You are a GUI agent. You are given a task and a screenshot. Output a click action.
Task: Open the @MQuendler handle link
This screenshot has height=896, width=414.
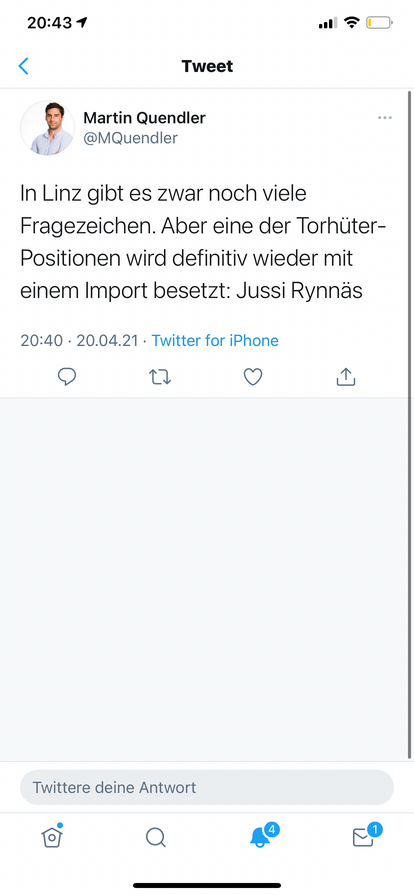click(x=130, y=138)
